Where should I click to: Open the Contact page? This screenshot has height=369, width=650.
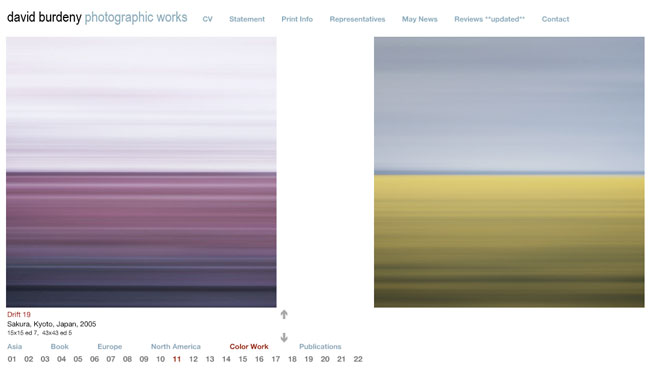pyautogui.click(x=555, y=19)
